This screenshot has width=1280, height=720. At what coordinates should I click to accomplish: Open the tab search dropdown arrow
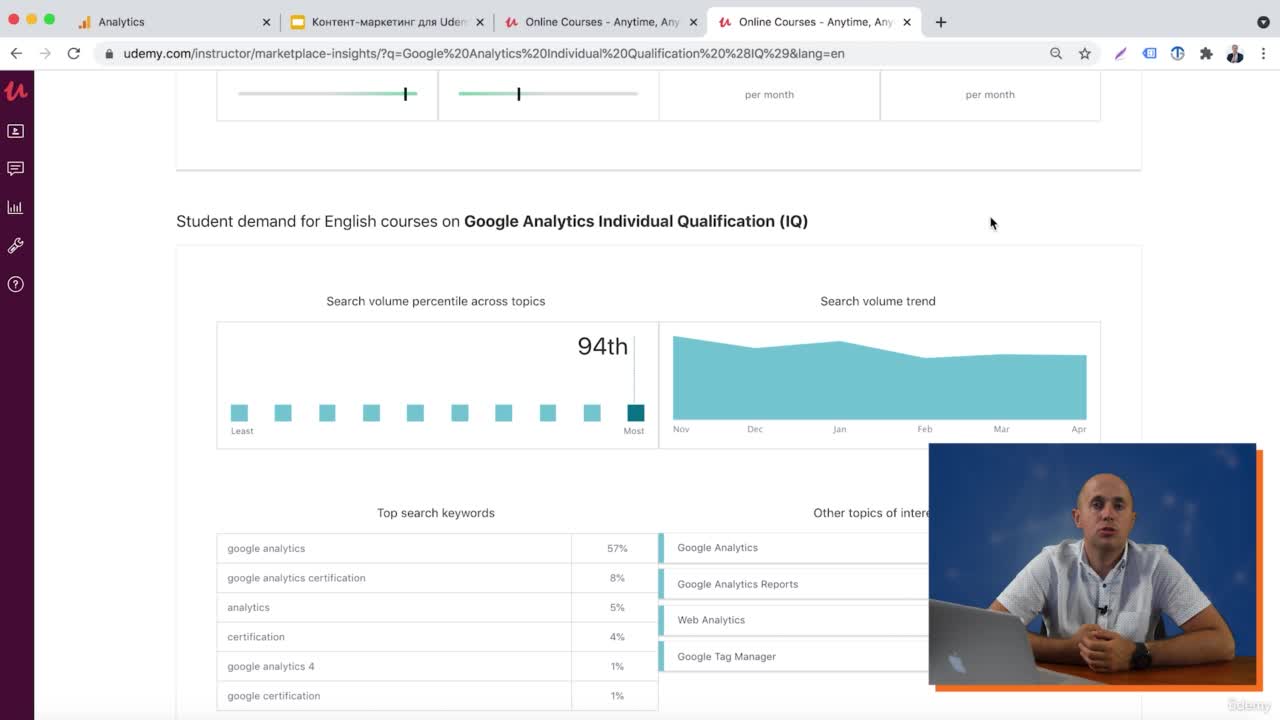click(x=1263, y=22)
